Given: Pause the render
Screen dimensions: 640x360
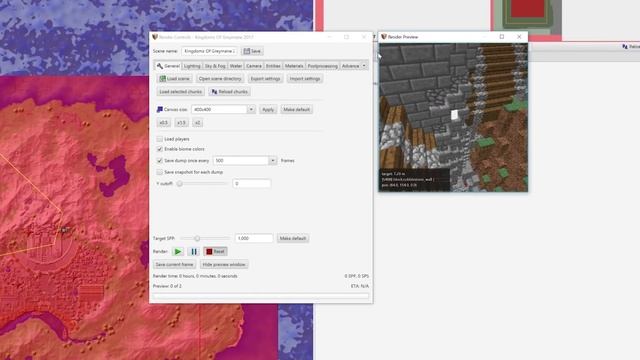Looking at the screenshot, I should pos(194,251).
